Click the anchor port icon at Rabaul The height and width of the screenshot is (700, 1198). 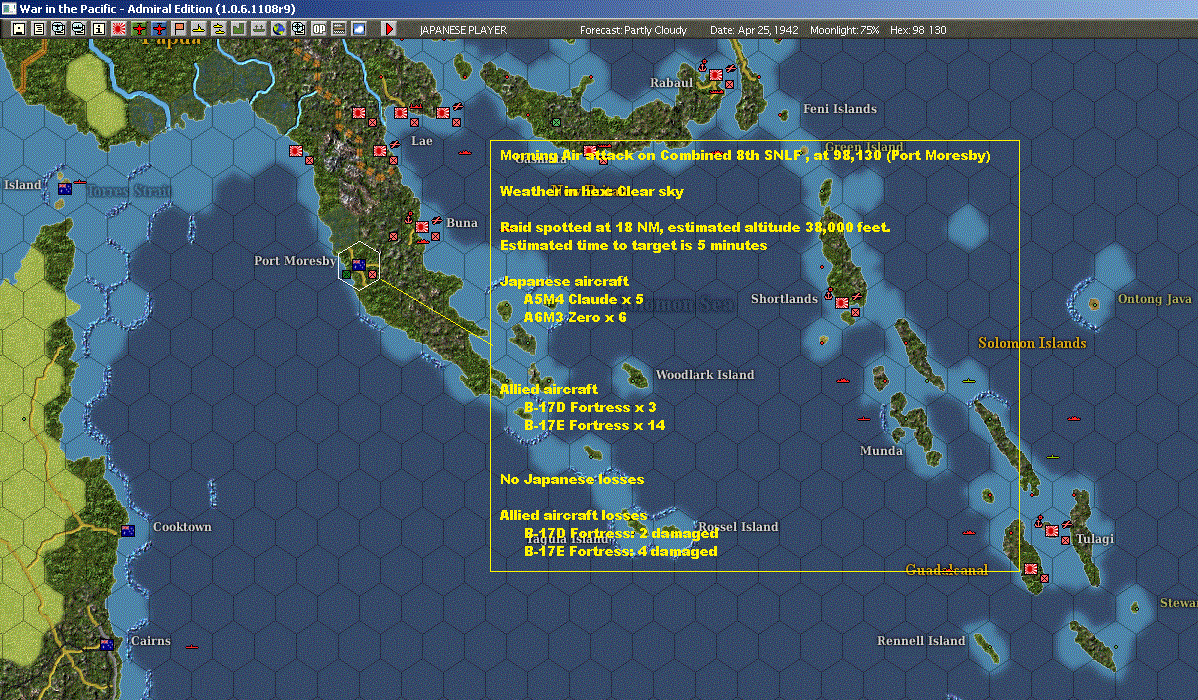click(x=703, y=66)
